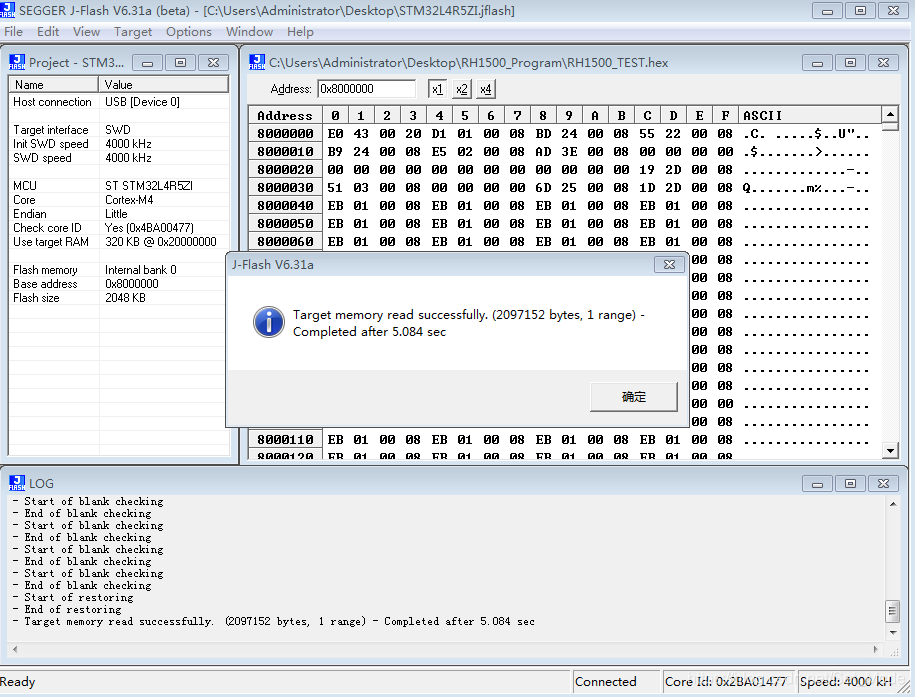
Task: Click the Value column header in Project
Action: [163, 85]
